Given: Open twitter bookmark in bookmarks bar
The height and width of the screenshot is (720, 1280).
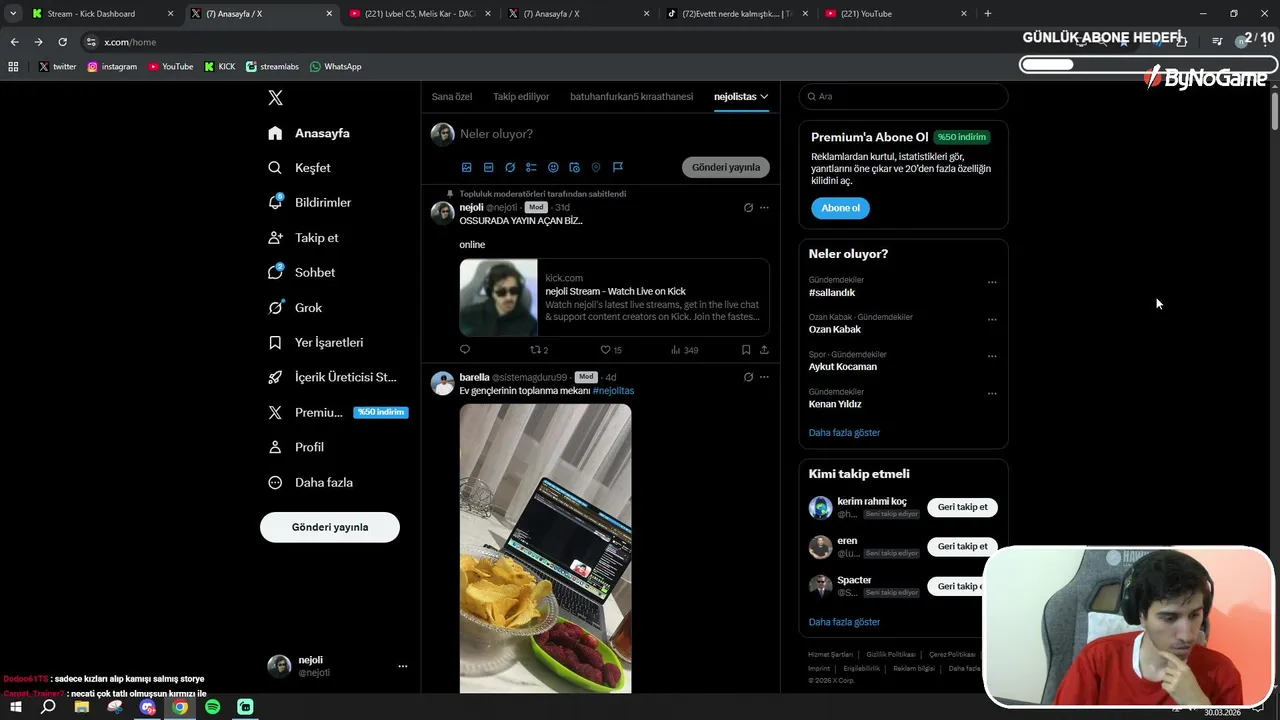Looking at the screenshot, I should point(58,67).
